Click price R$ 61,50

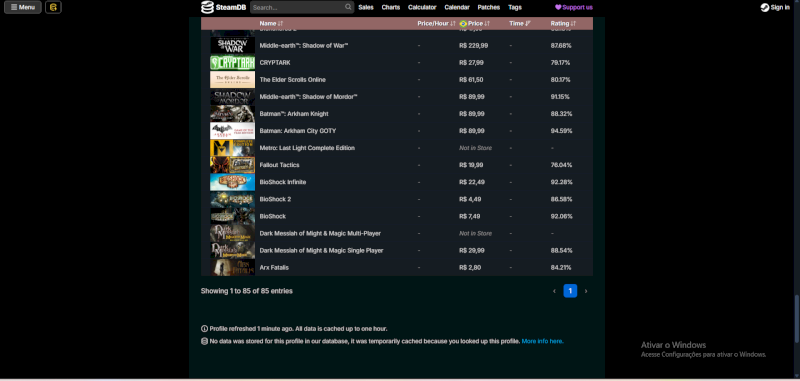point(471,80)
